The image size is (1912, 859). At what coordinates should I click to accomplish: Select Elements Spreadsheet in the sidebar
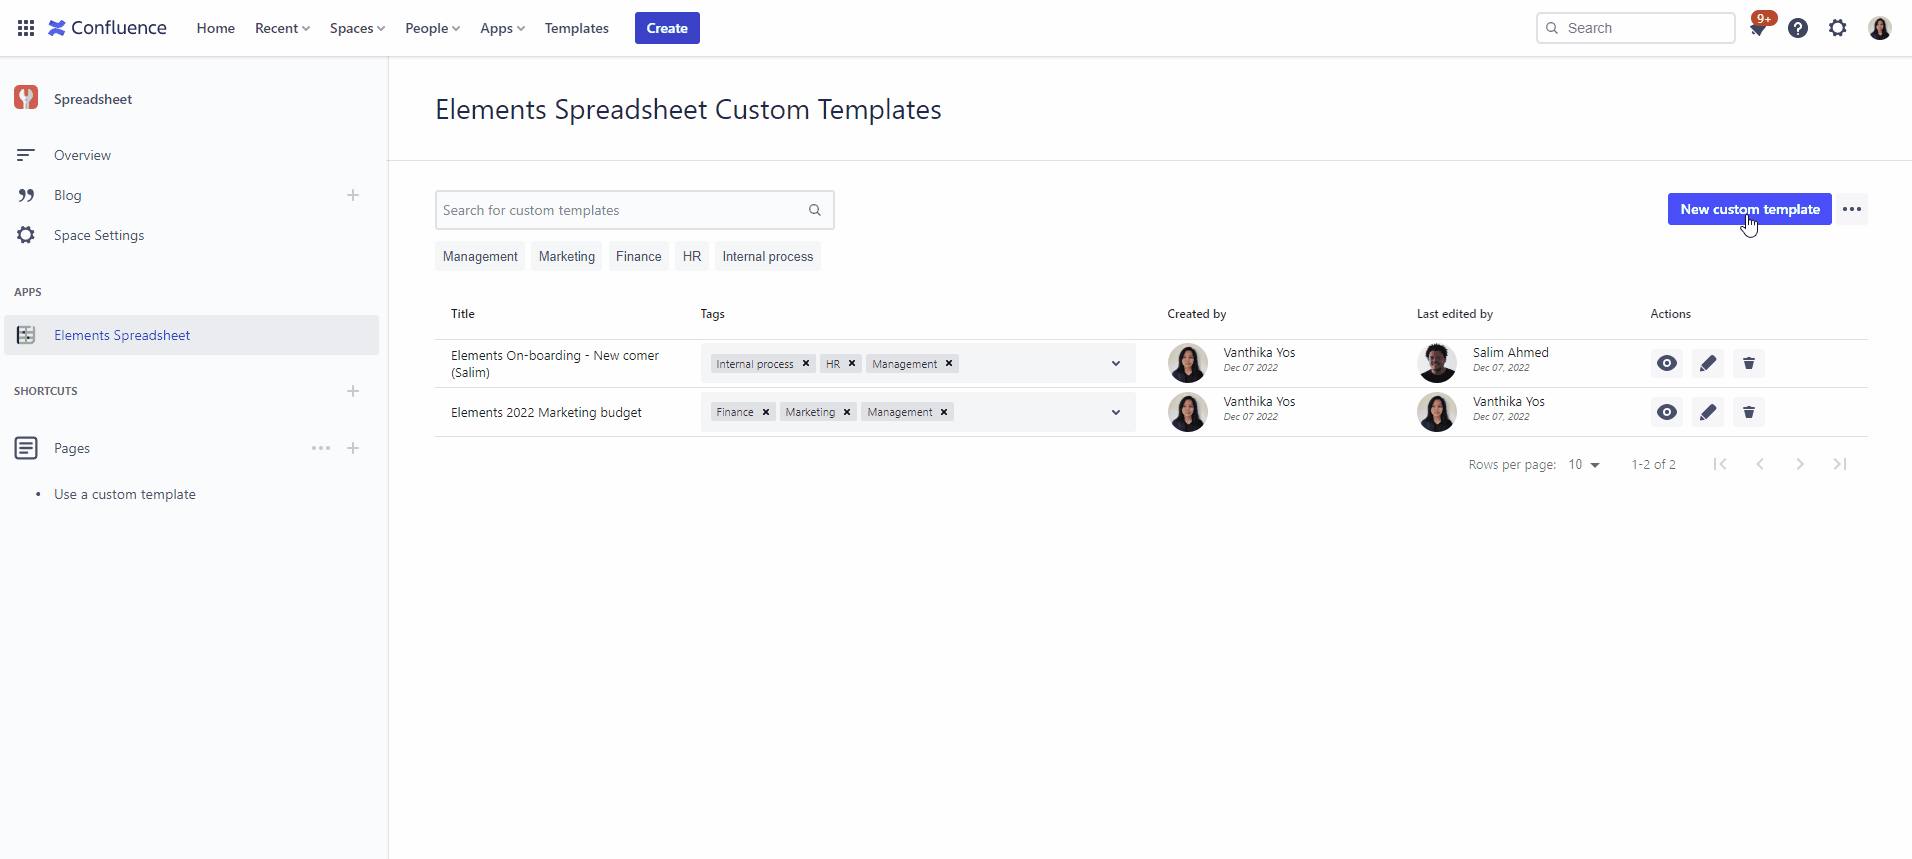coord(122,335)
